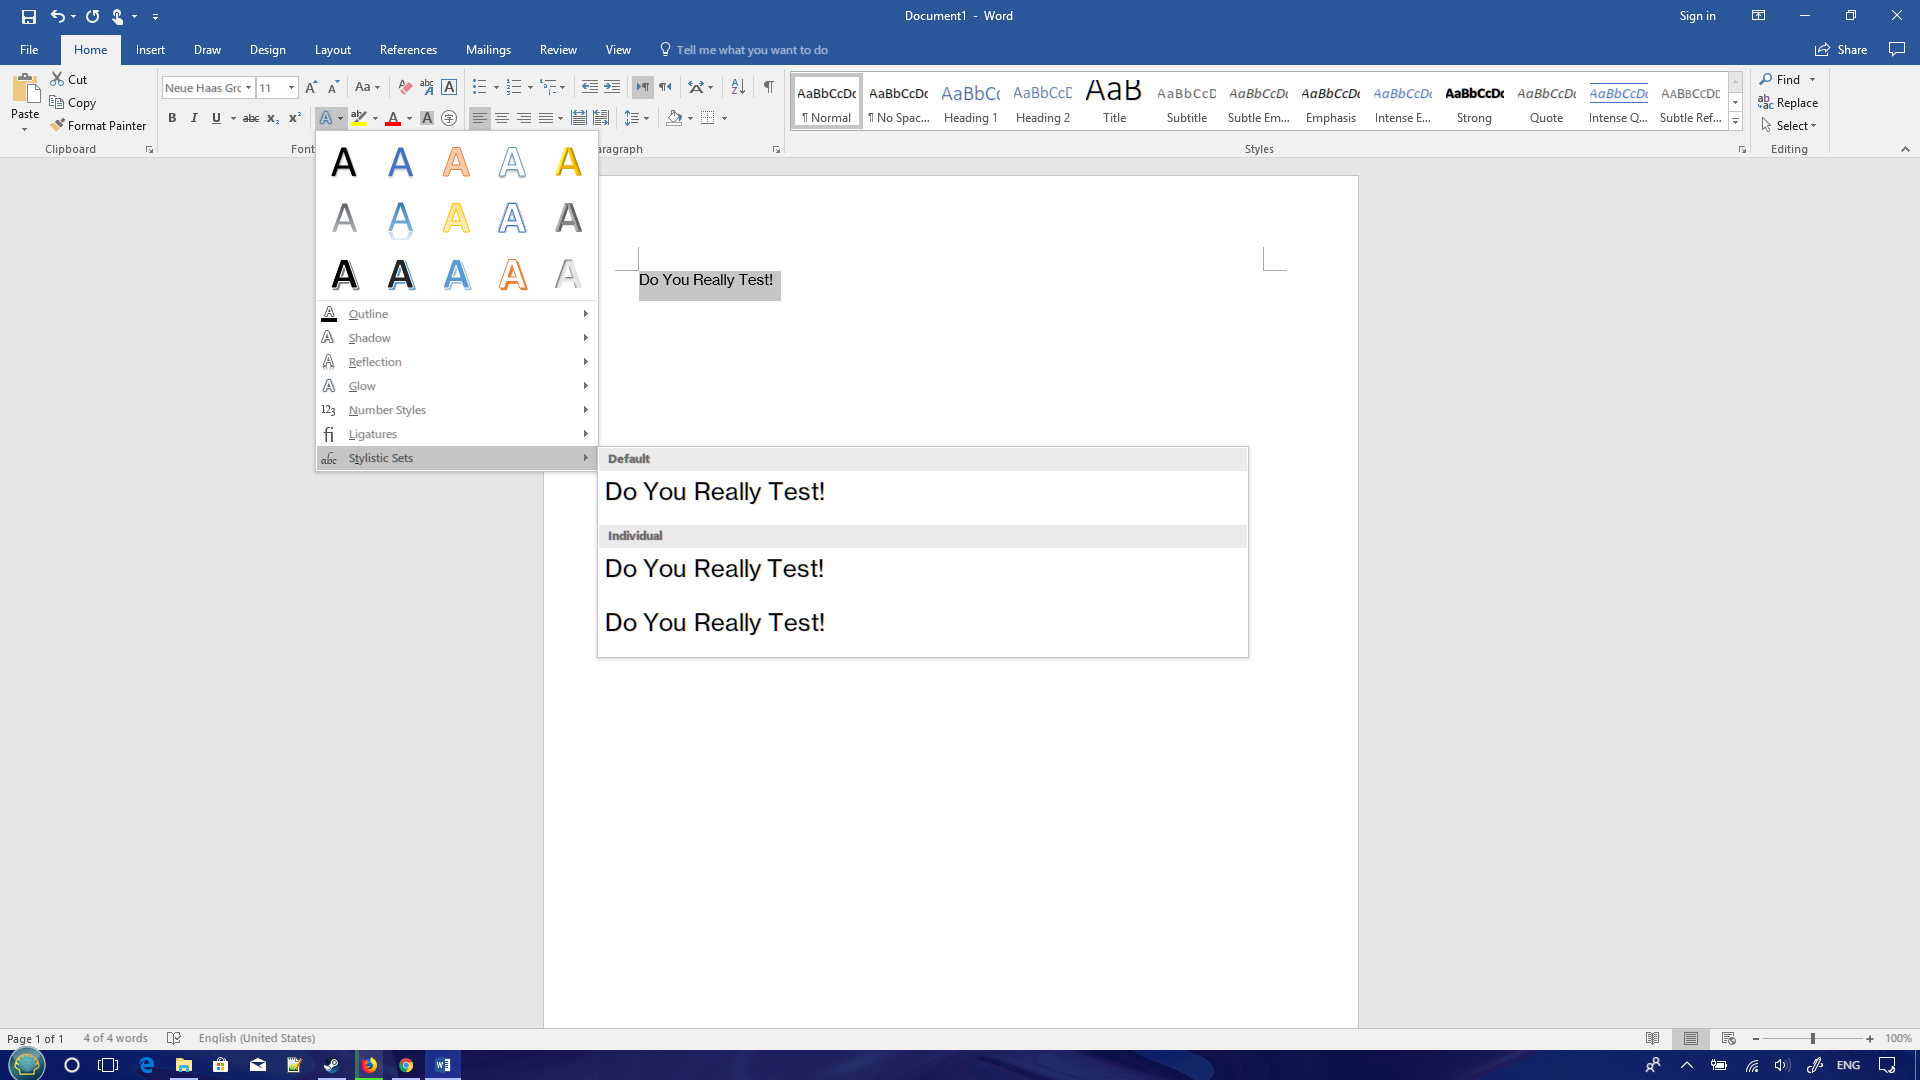Image resolution: width=1920 pixels, height=1080 pixels.
Task: Apply the Heading 1 style
Action: coord(970,100)
